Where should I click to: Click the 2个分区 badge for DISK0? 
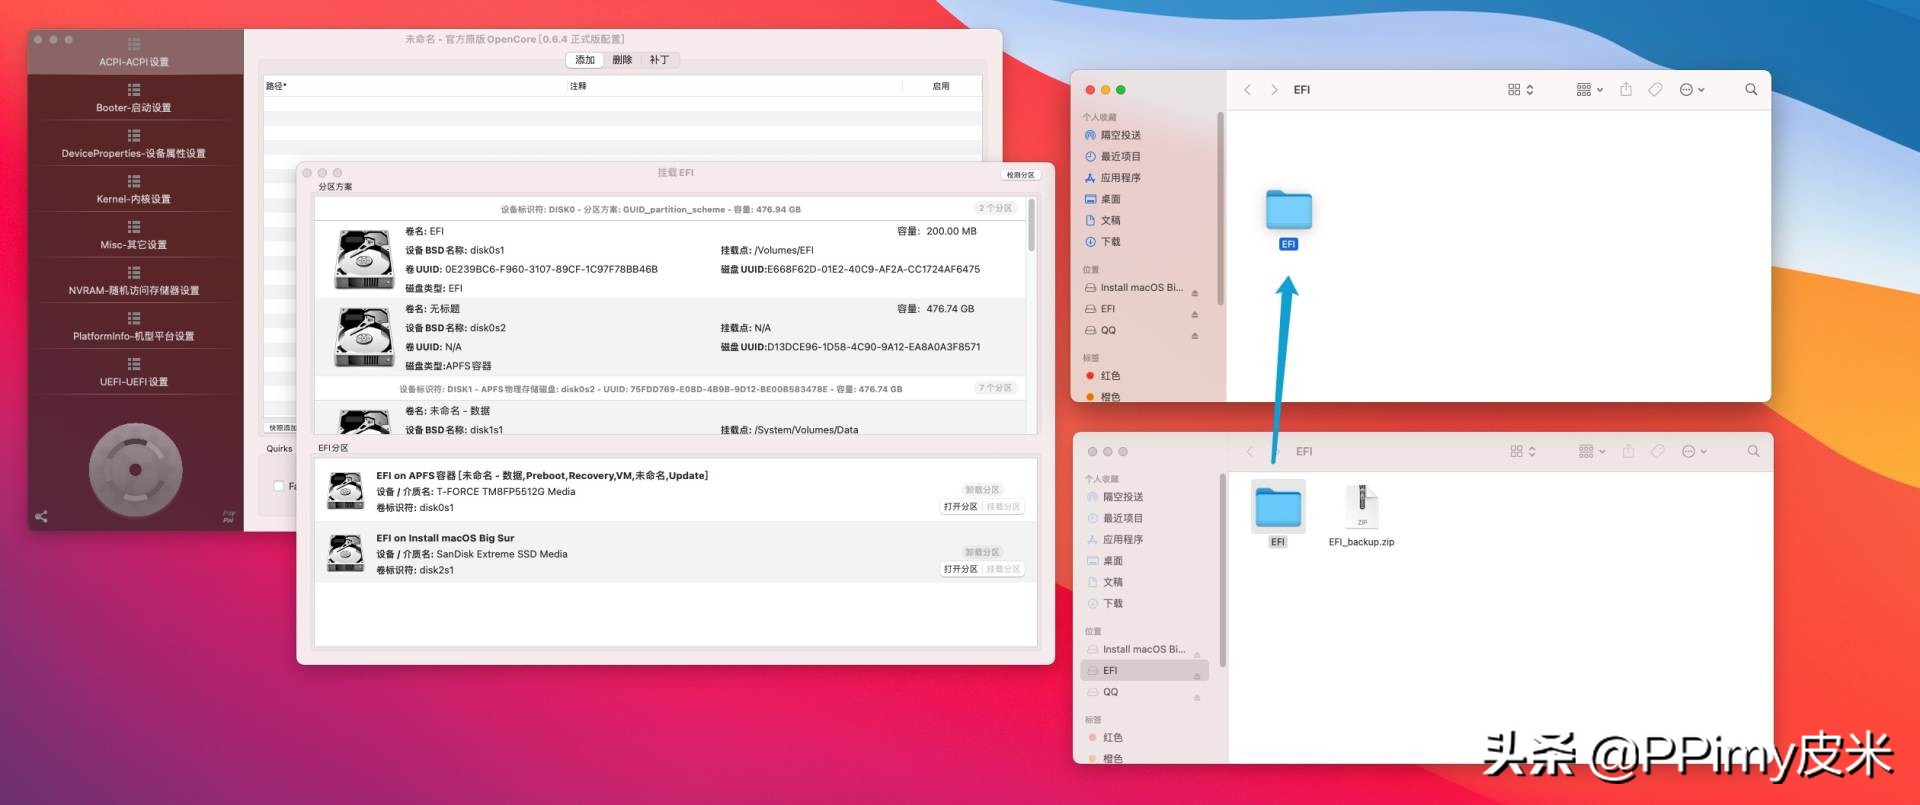pyautogui.click(x=995, y=208)
